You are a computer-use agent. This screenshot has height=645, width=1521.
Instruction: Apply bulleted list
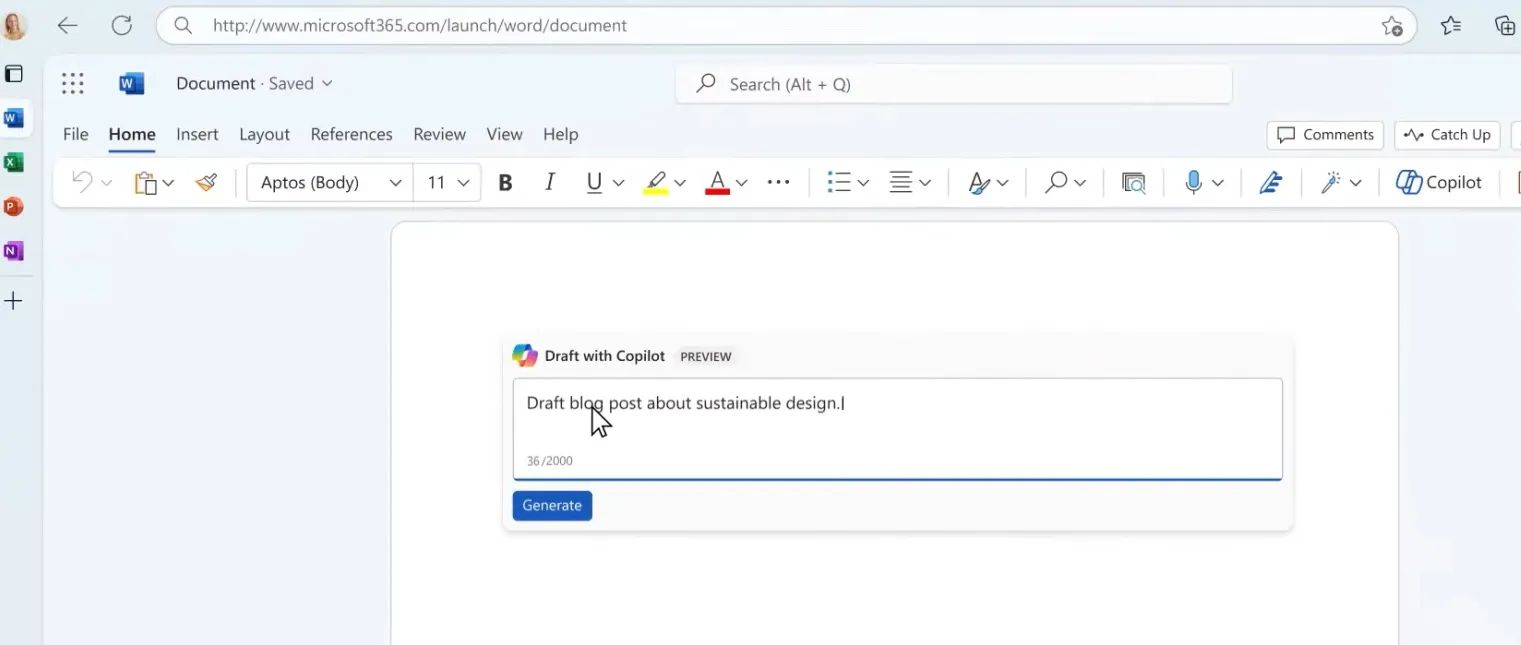coord(839,182)
